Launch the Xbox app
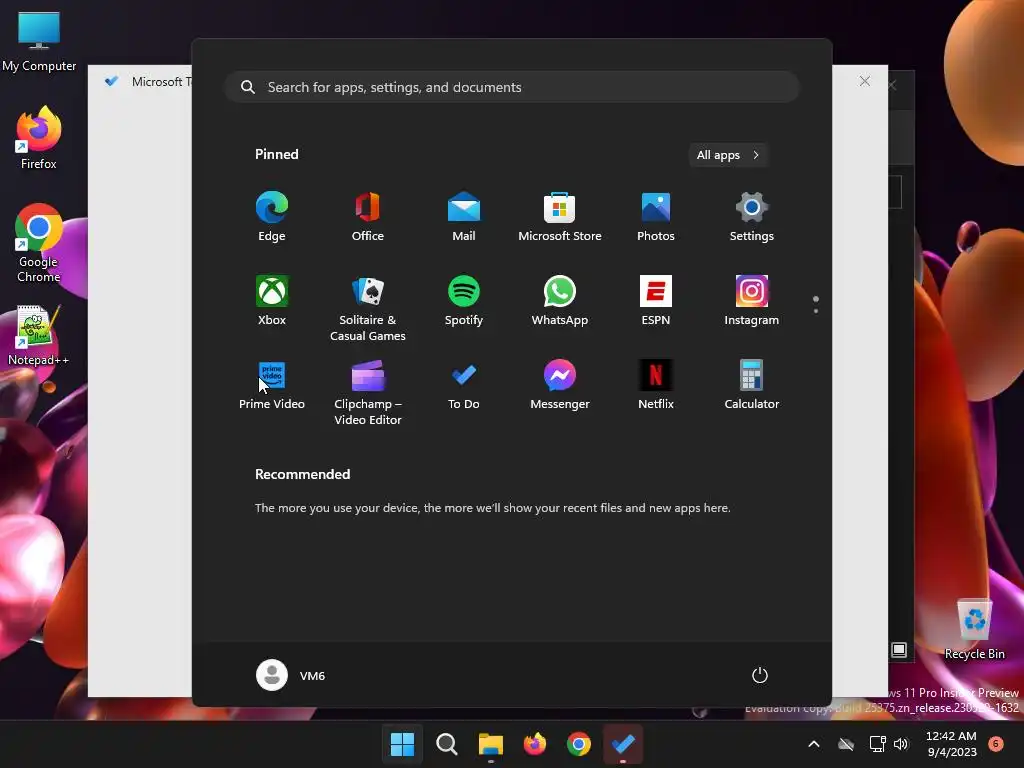1024x768 pixels. [272, 300]
